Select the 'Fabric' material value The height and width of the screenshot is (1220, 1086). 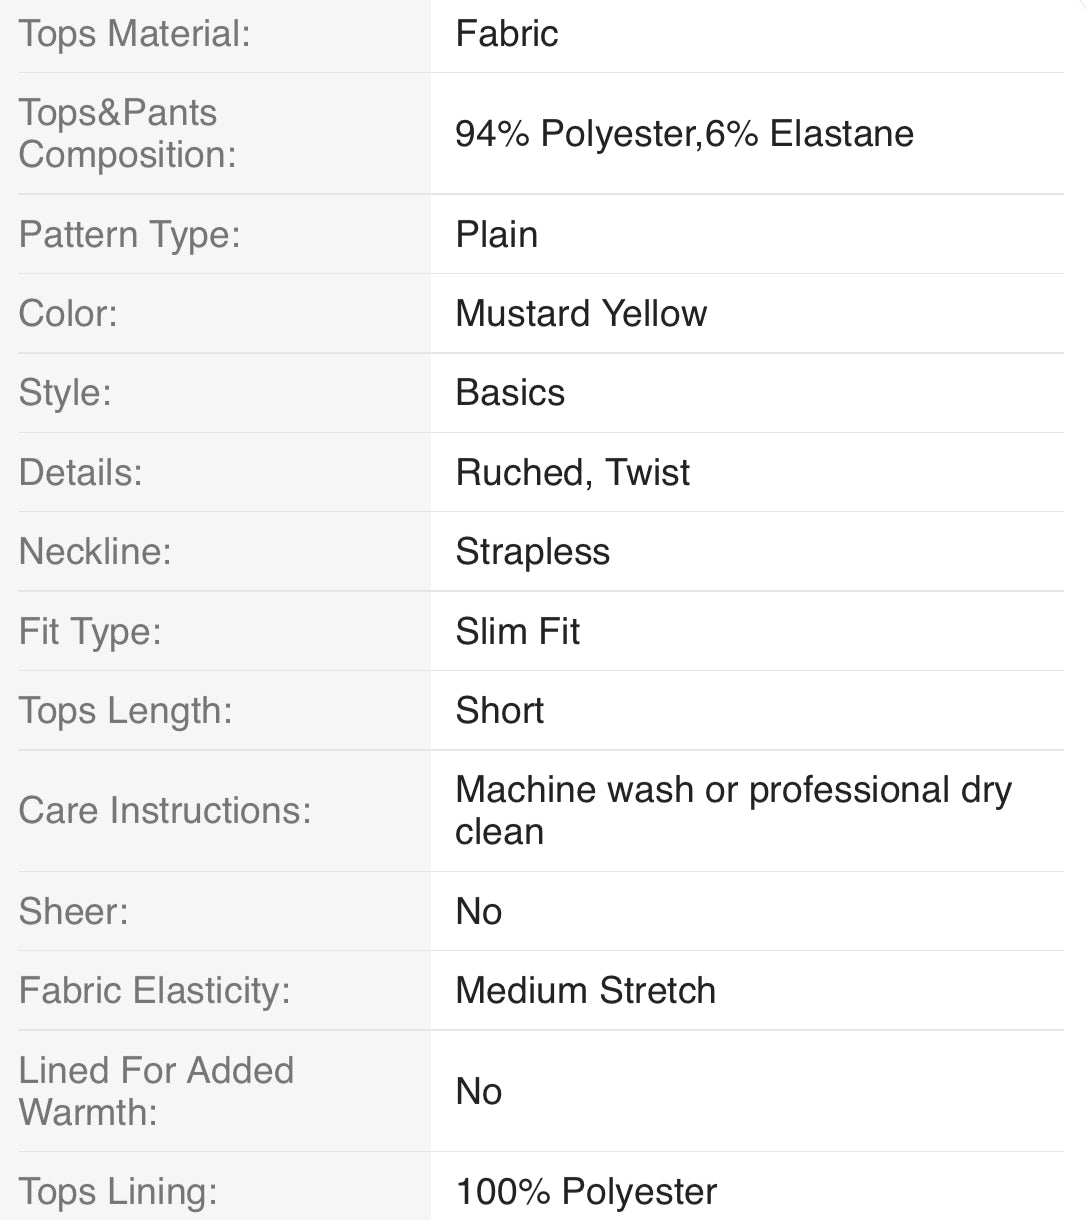[506, 34]
